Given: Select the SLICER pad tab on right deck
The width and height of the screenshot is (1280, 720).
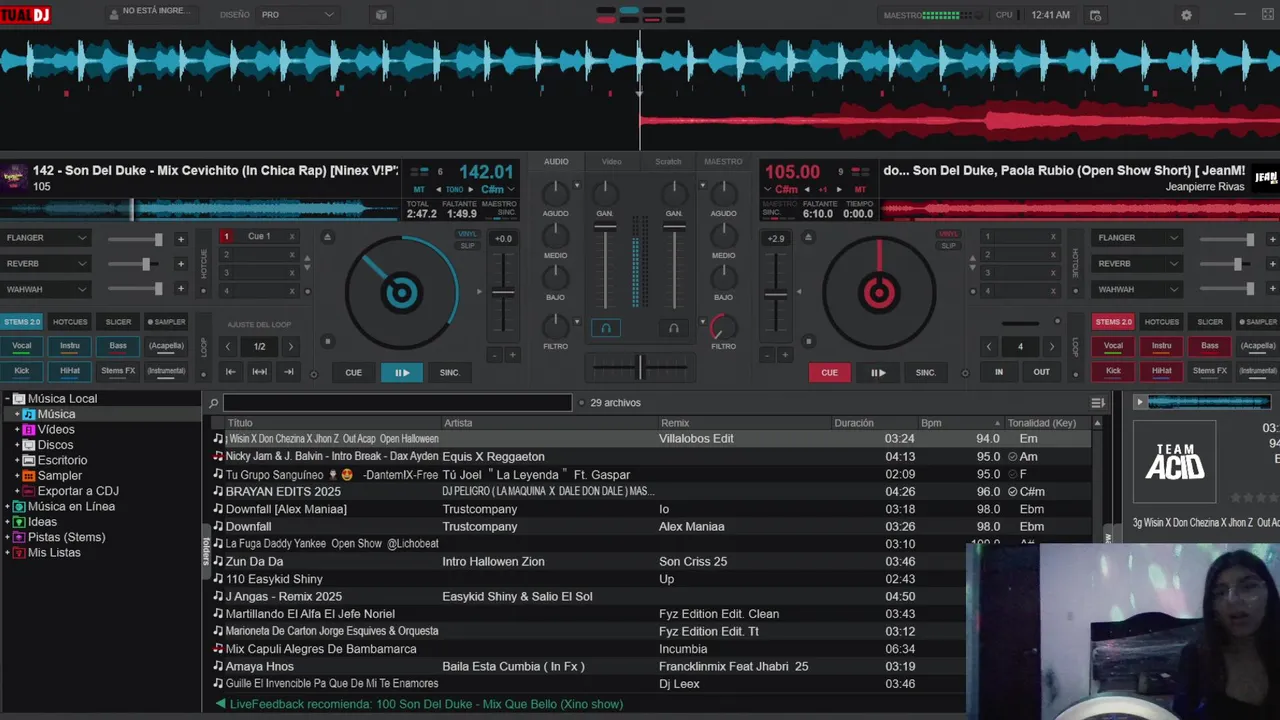Looking at the screenshot, I should click(x=1210, y=322).
